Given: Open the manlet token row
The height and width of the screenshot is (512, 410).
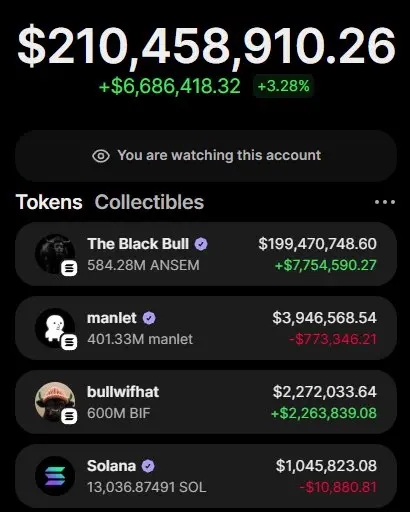Looking at the screenshot, I should (x=206, y=328).
